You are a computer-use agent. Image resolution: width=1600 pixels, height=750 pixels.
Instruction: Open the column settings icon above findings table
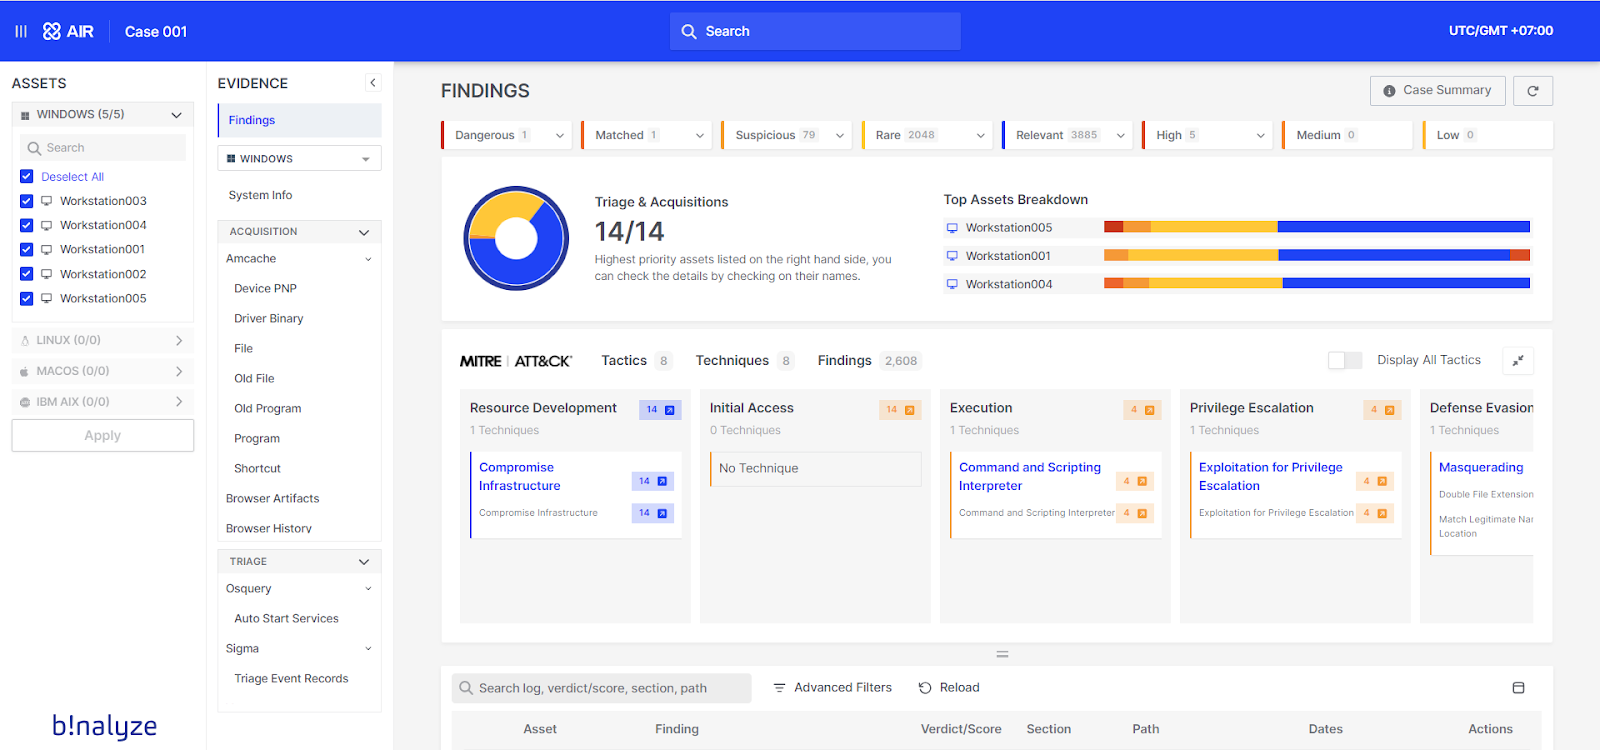pyautogui.click(x=1518, y=688)
